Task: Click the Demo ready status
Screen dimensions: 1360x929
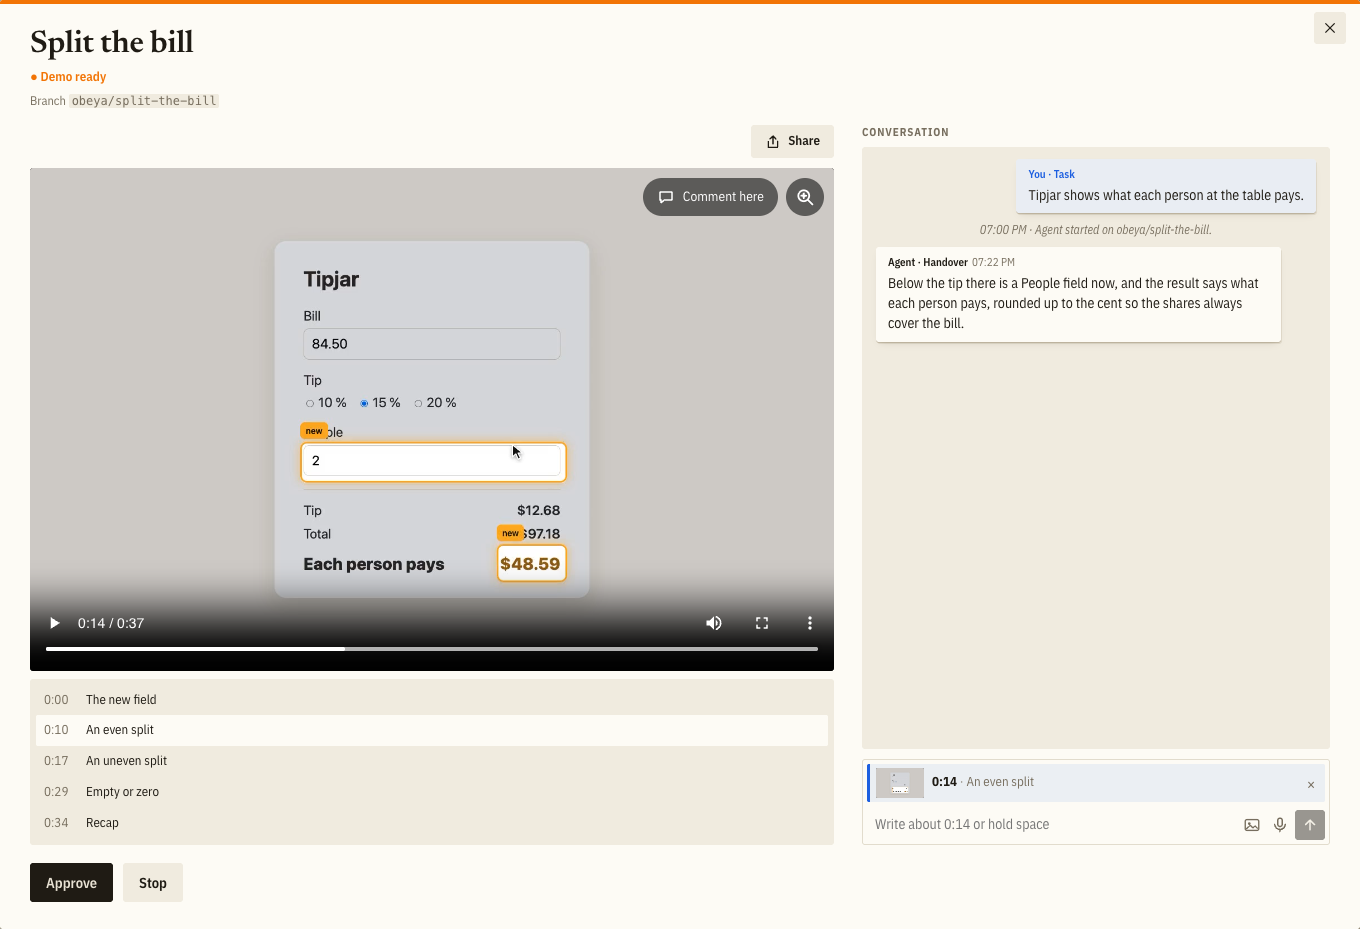Action: (x=68, y=77)
